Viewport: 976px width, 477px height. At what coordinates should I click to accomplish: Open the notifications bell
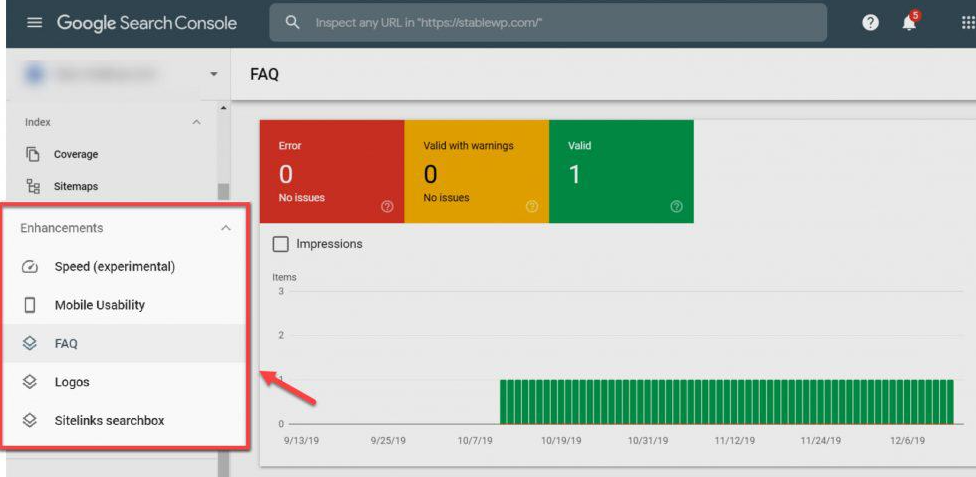coord(909,23)
